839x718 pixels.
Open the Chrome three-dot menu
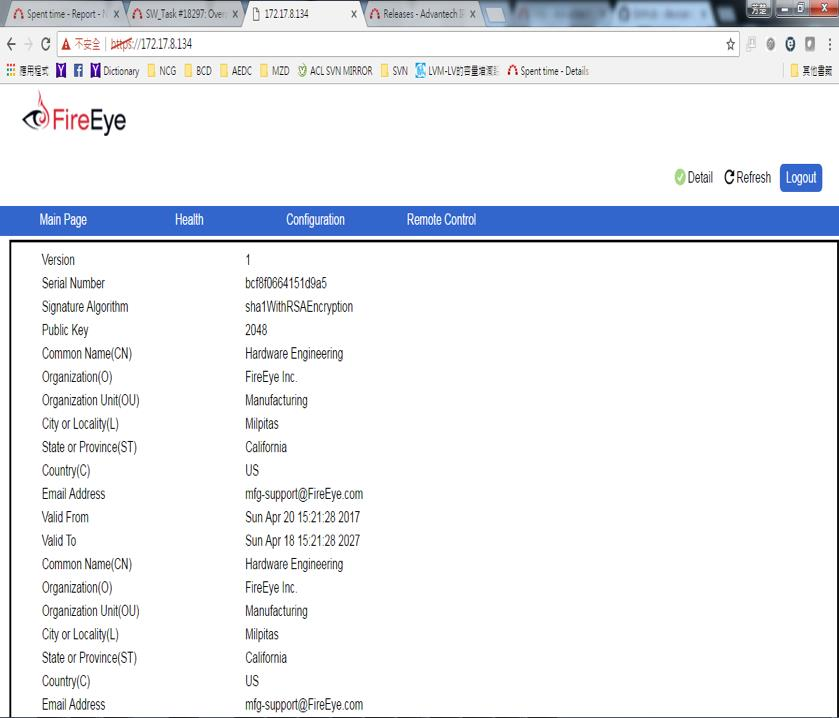(829, 44)
